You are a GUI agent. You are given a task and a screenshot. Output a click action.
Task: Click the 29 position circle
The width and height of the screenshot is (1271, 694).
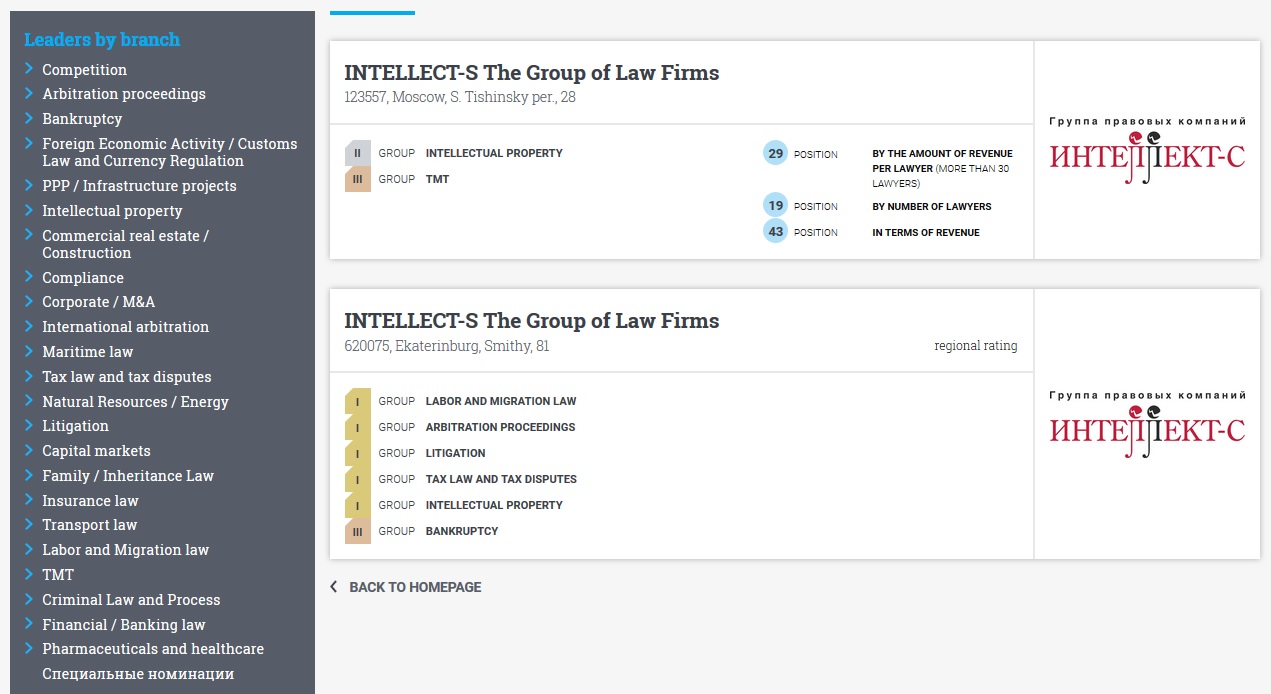click(775, 153)
